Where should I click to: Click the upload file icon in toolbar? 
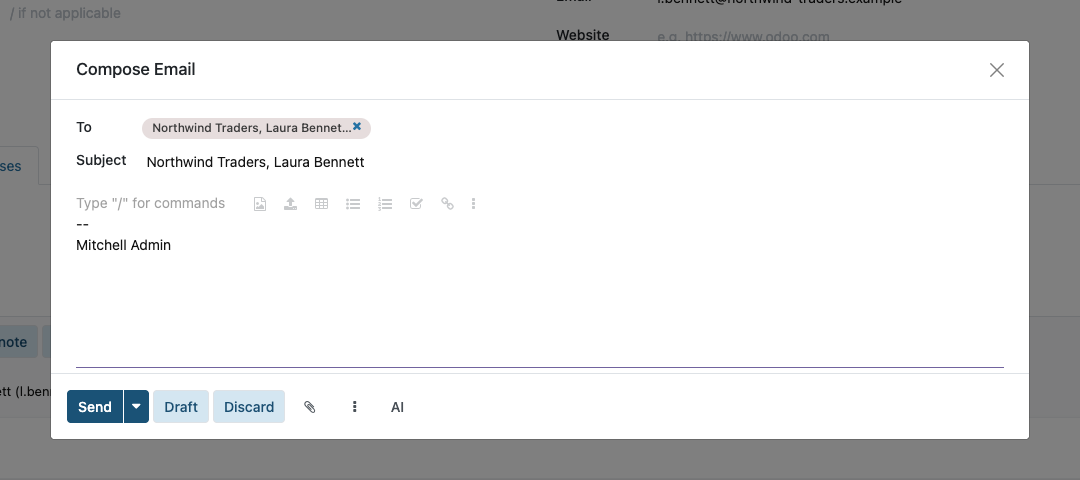point(291,204)
